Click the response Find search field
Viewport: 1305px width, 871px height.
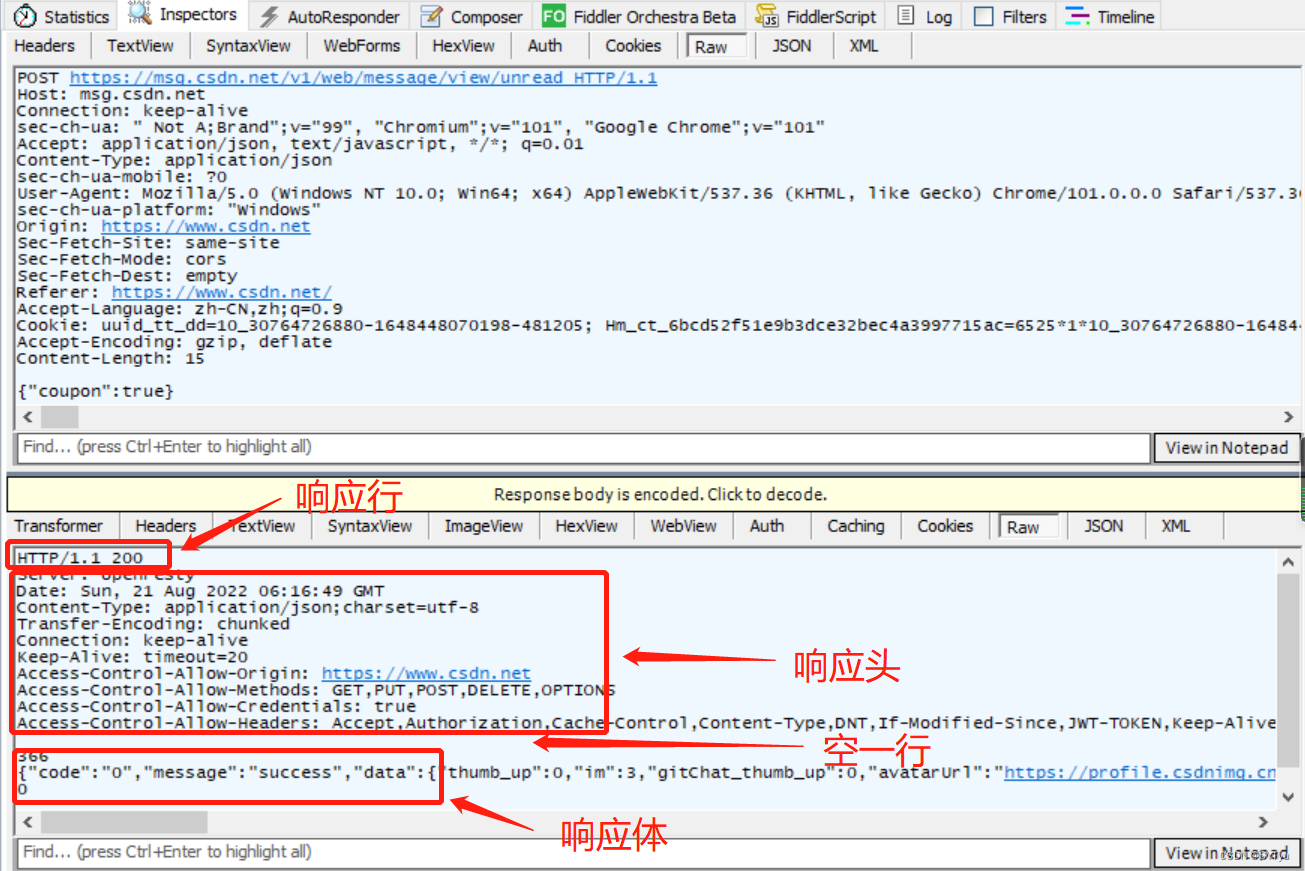pos(583,852)
